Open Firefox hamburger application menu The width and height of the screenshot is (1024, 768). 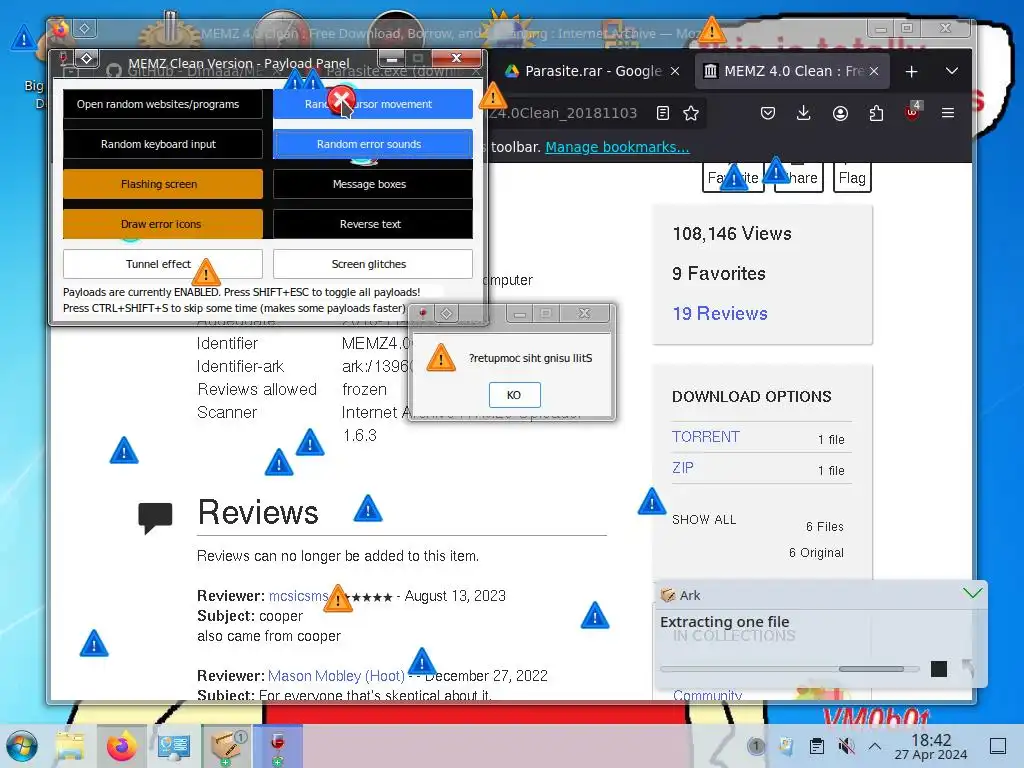[948, 113]
